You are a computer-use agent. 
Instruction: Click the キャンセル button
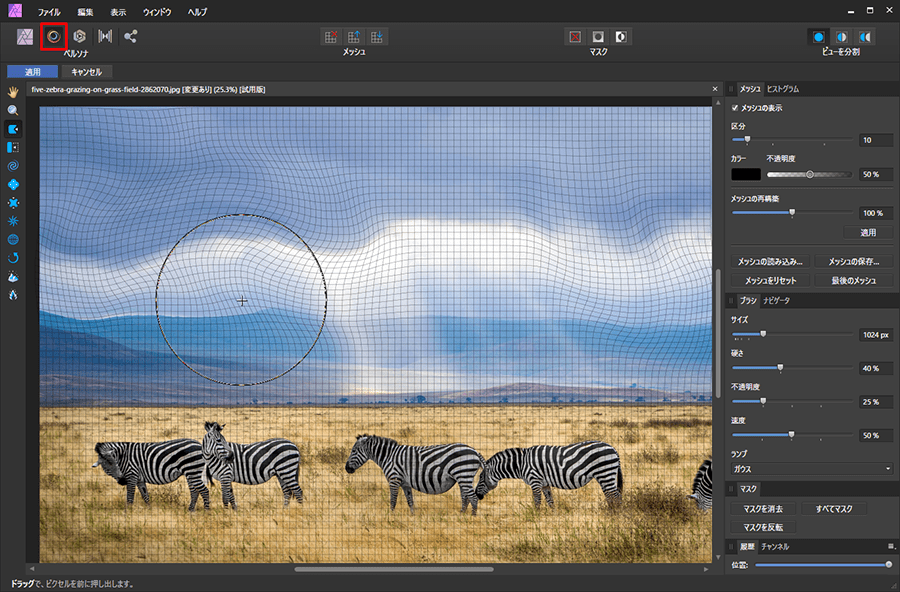pyautogui.click(x=87, y=72)
